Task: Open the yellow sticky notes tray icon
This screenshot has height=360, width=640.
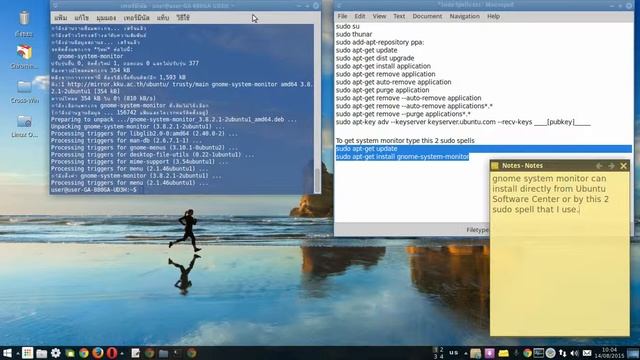Action: [504, 353]
